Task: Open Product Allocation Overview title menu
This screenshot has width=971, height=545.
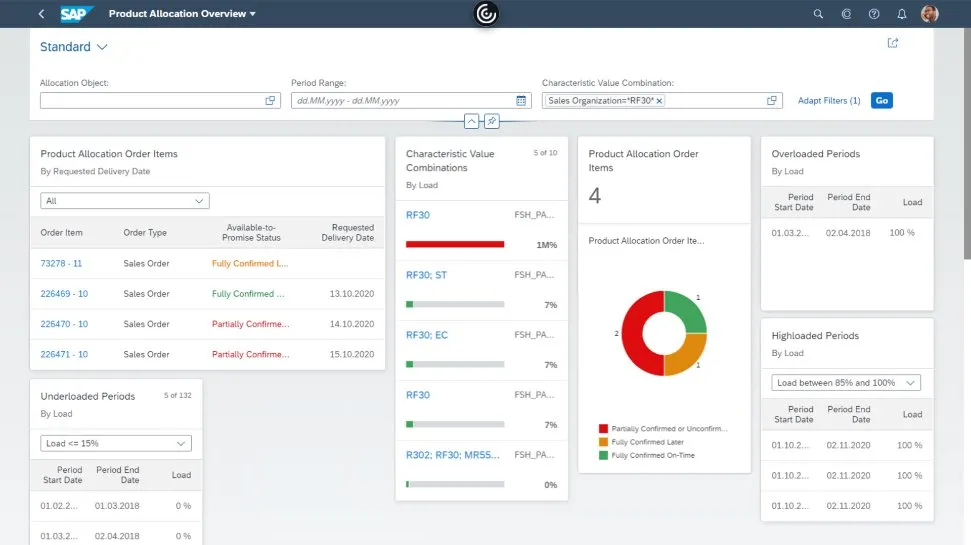Action: (182, 14)
